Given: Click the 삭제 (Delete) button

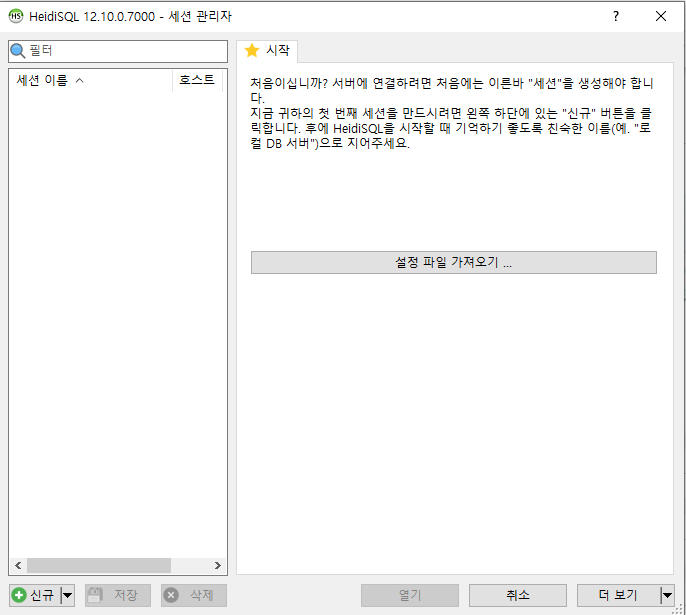Looking at the screenshot, I should pyautogui.click(x=194, y=595).
